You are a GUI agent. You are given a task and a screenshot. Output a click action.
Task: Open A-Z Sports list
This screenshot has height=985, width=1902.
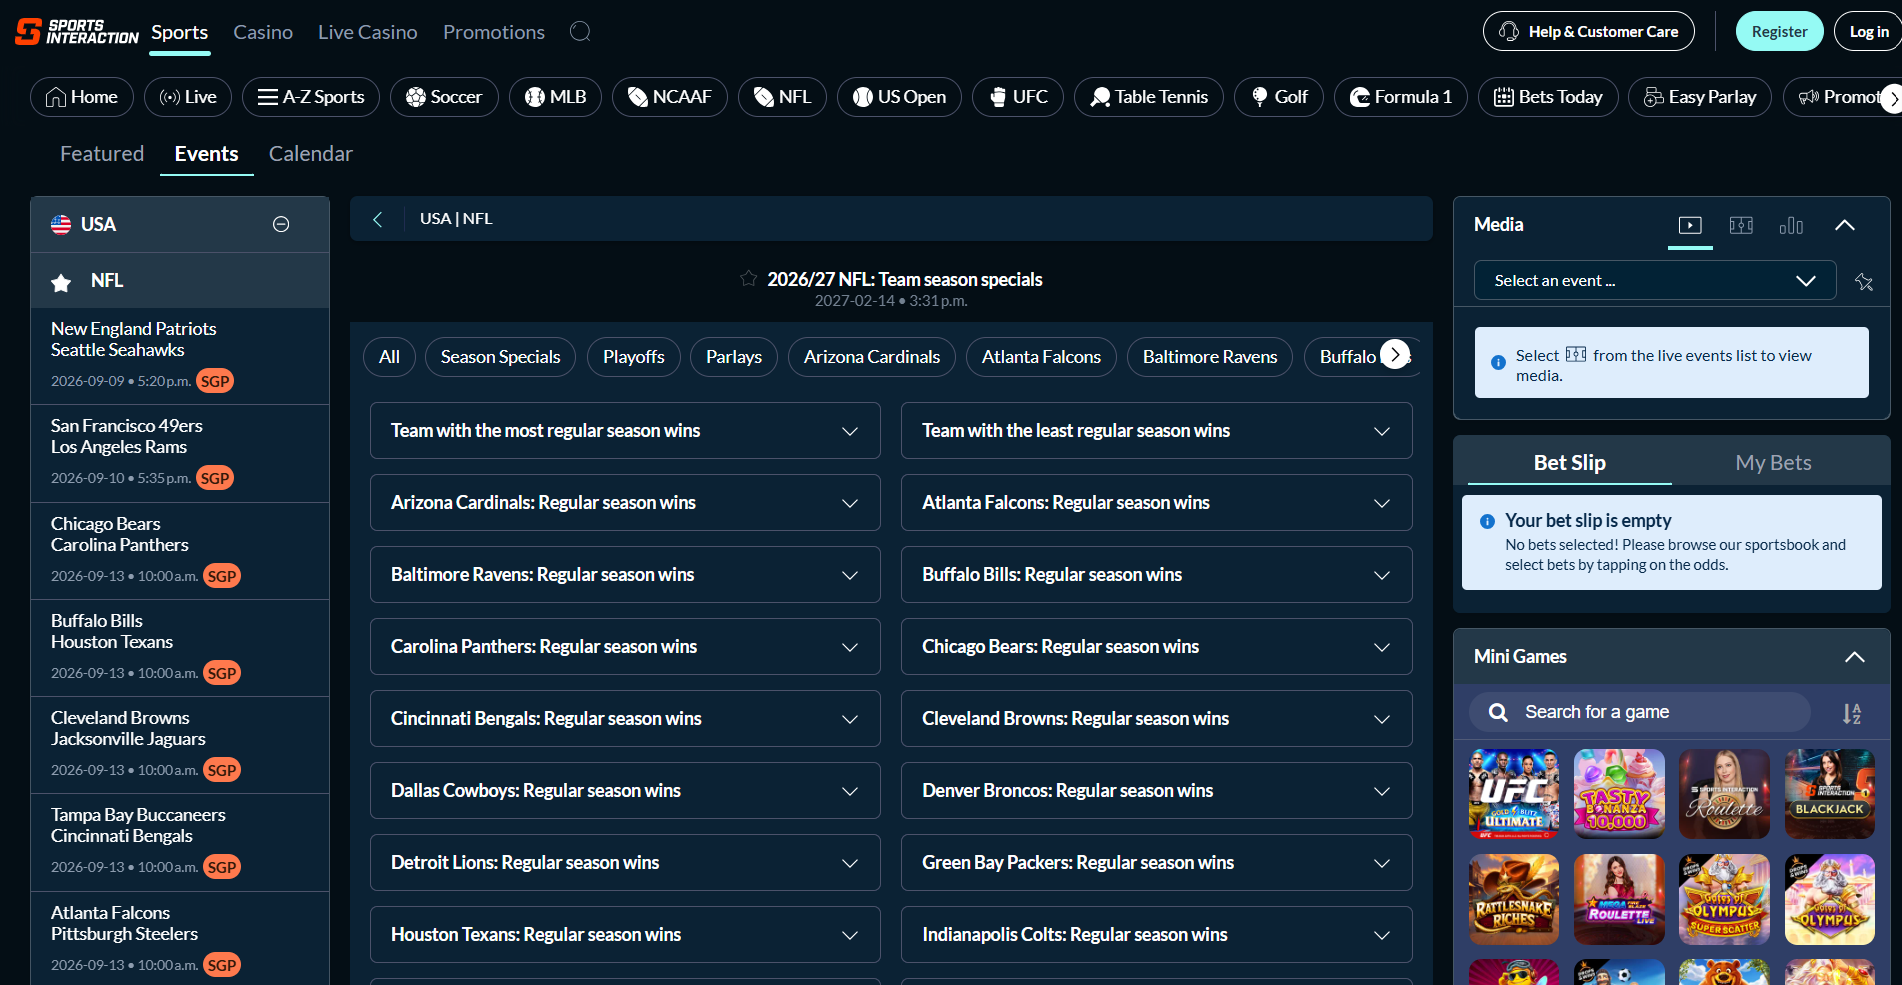311,97
